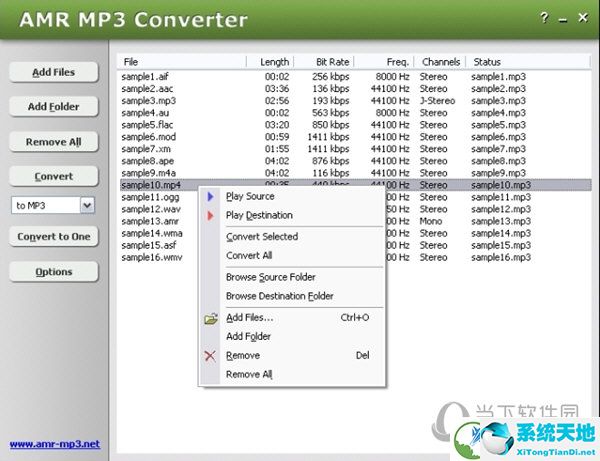
Task: Sort by the File column header
Action: [182, 62]
